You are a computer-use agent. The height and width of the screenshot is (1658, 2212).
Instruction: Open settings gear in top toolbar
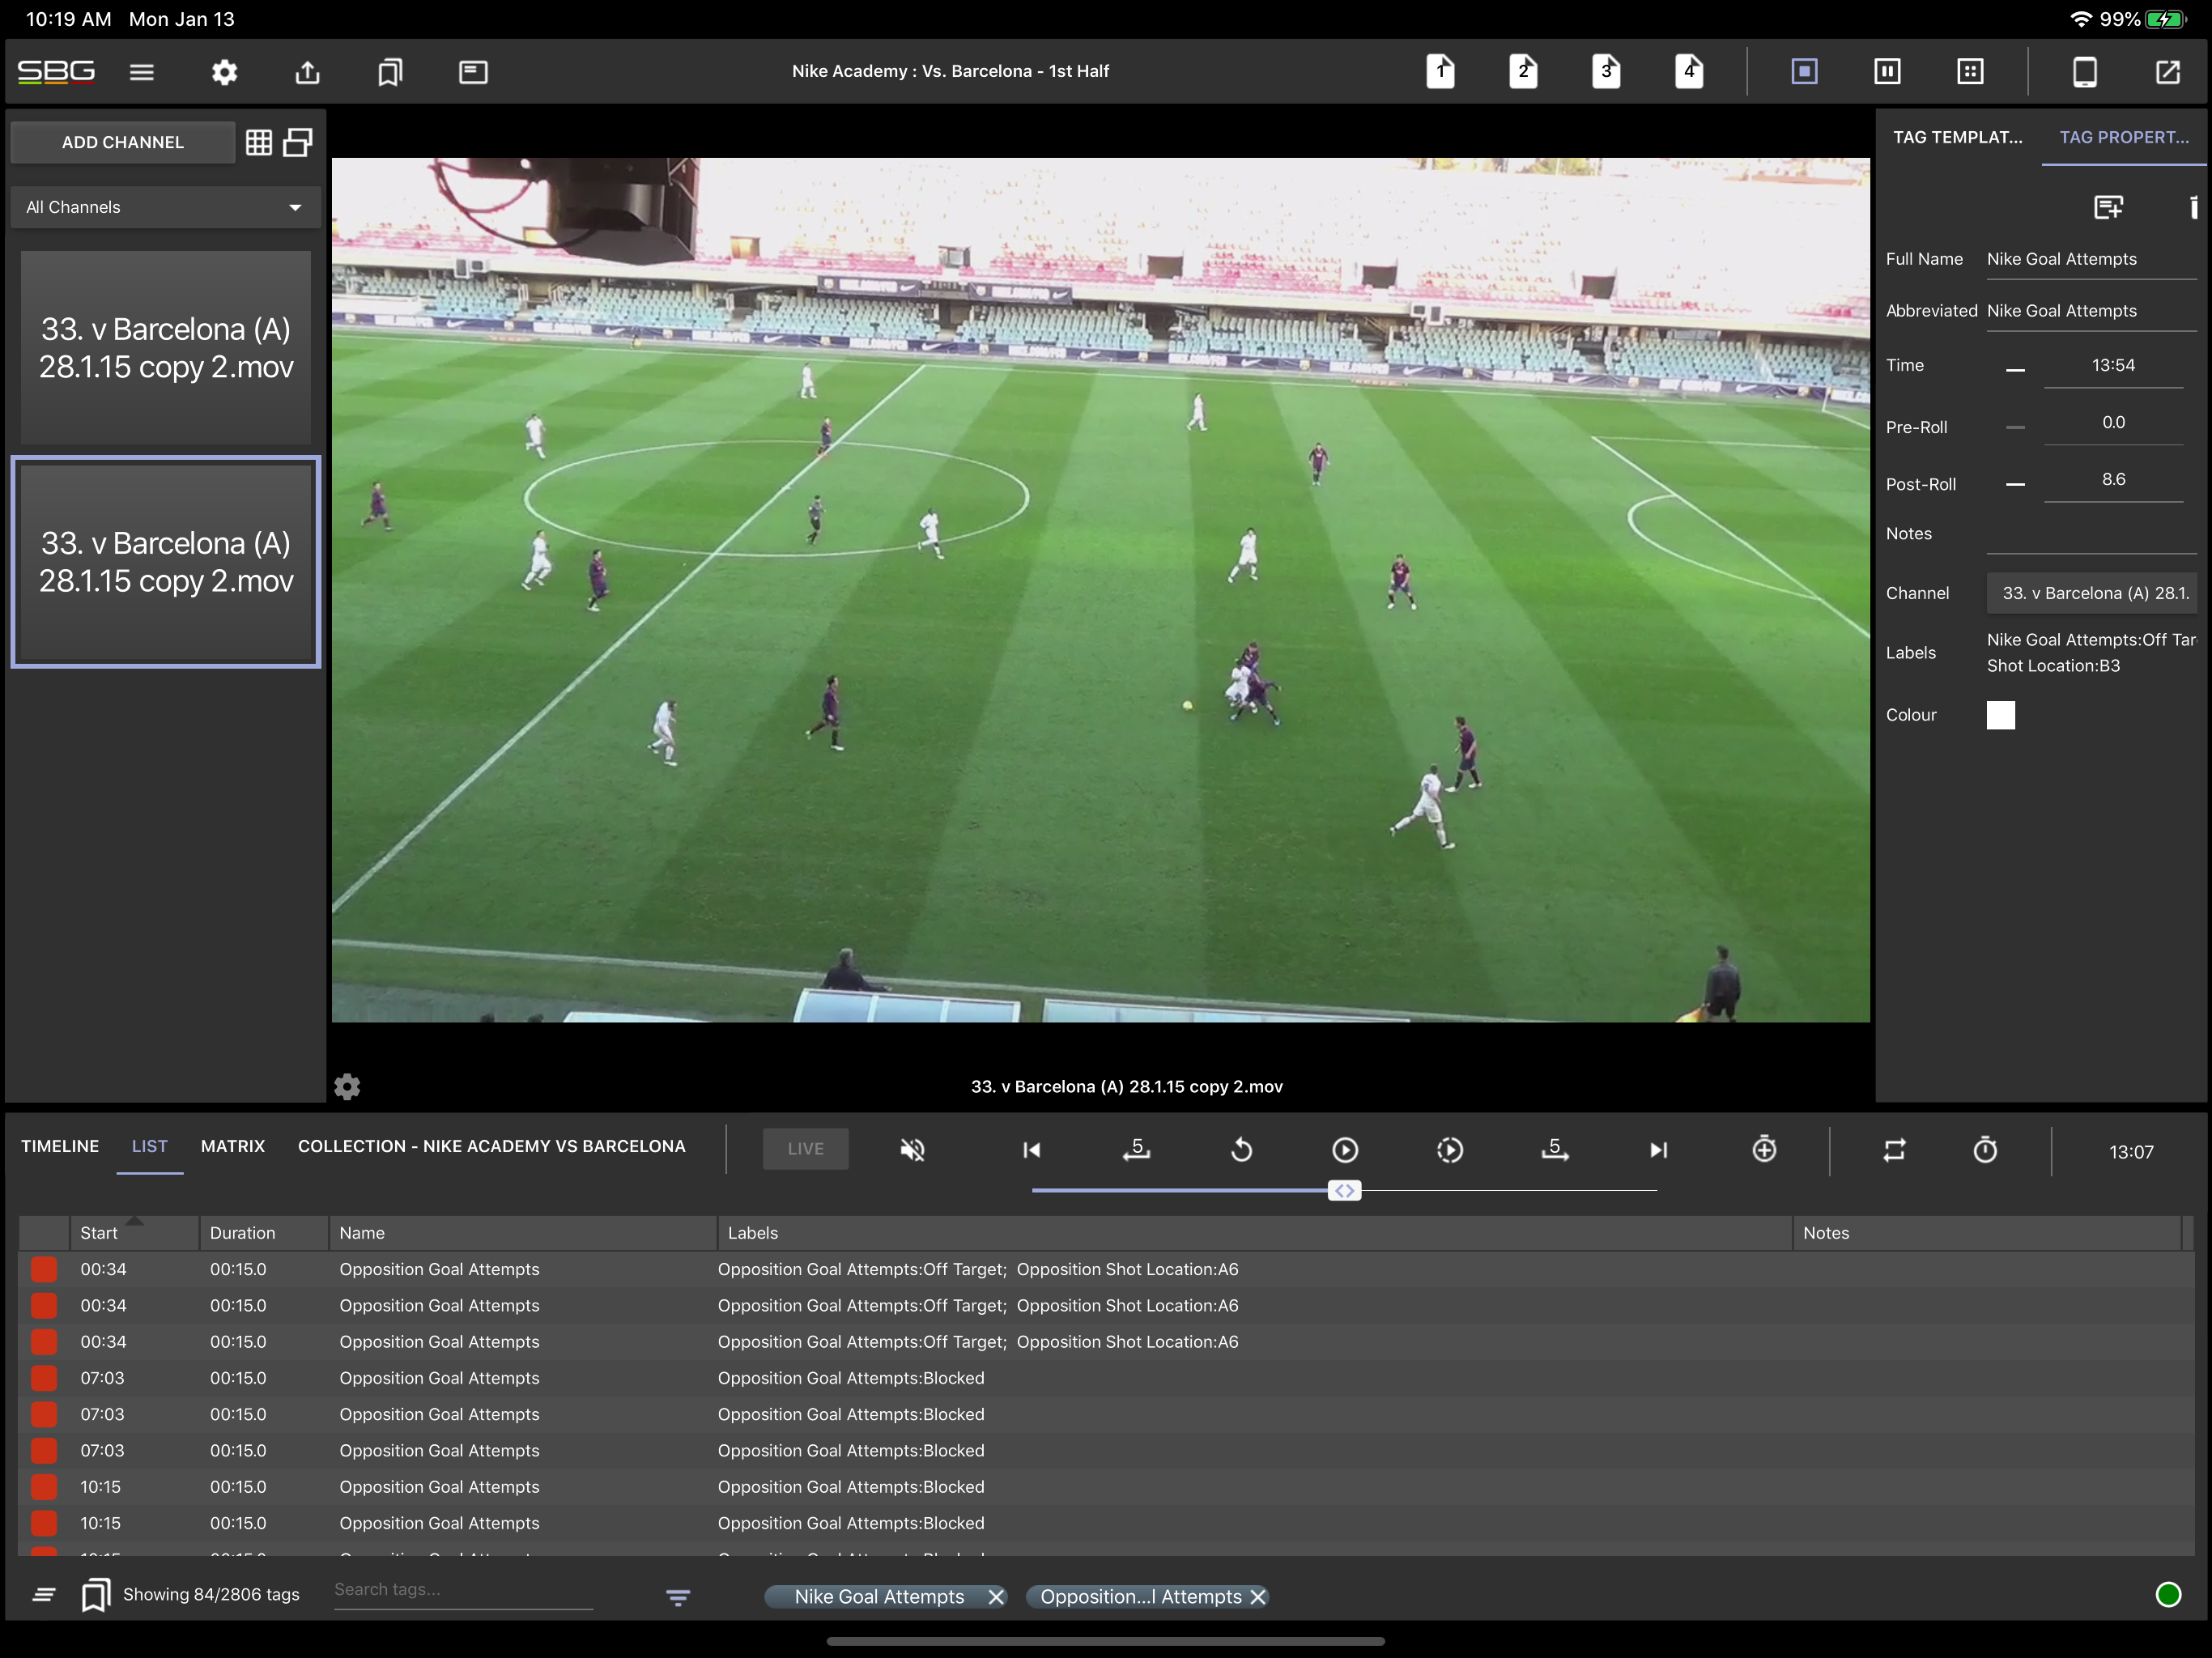pos(224,71)
